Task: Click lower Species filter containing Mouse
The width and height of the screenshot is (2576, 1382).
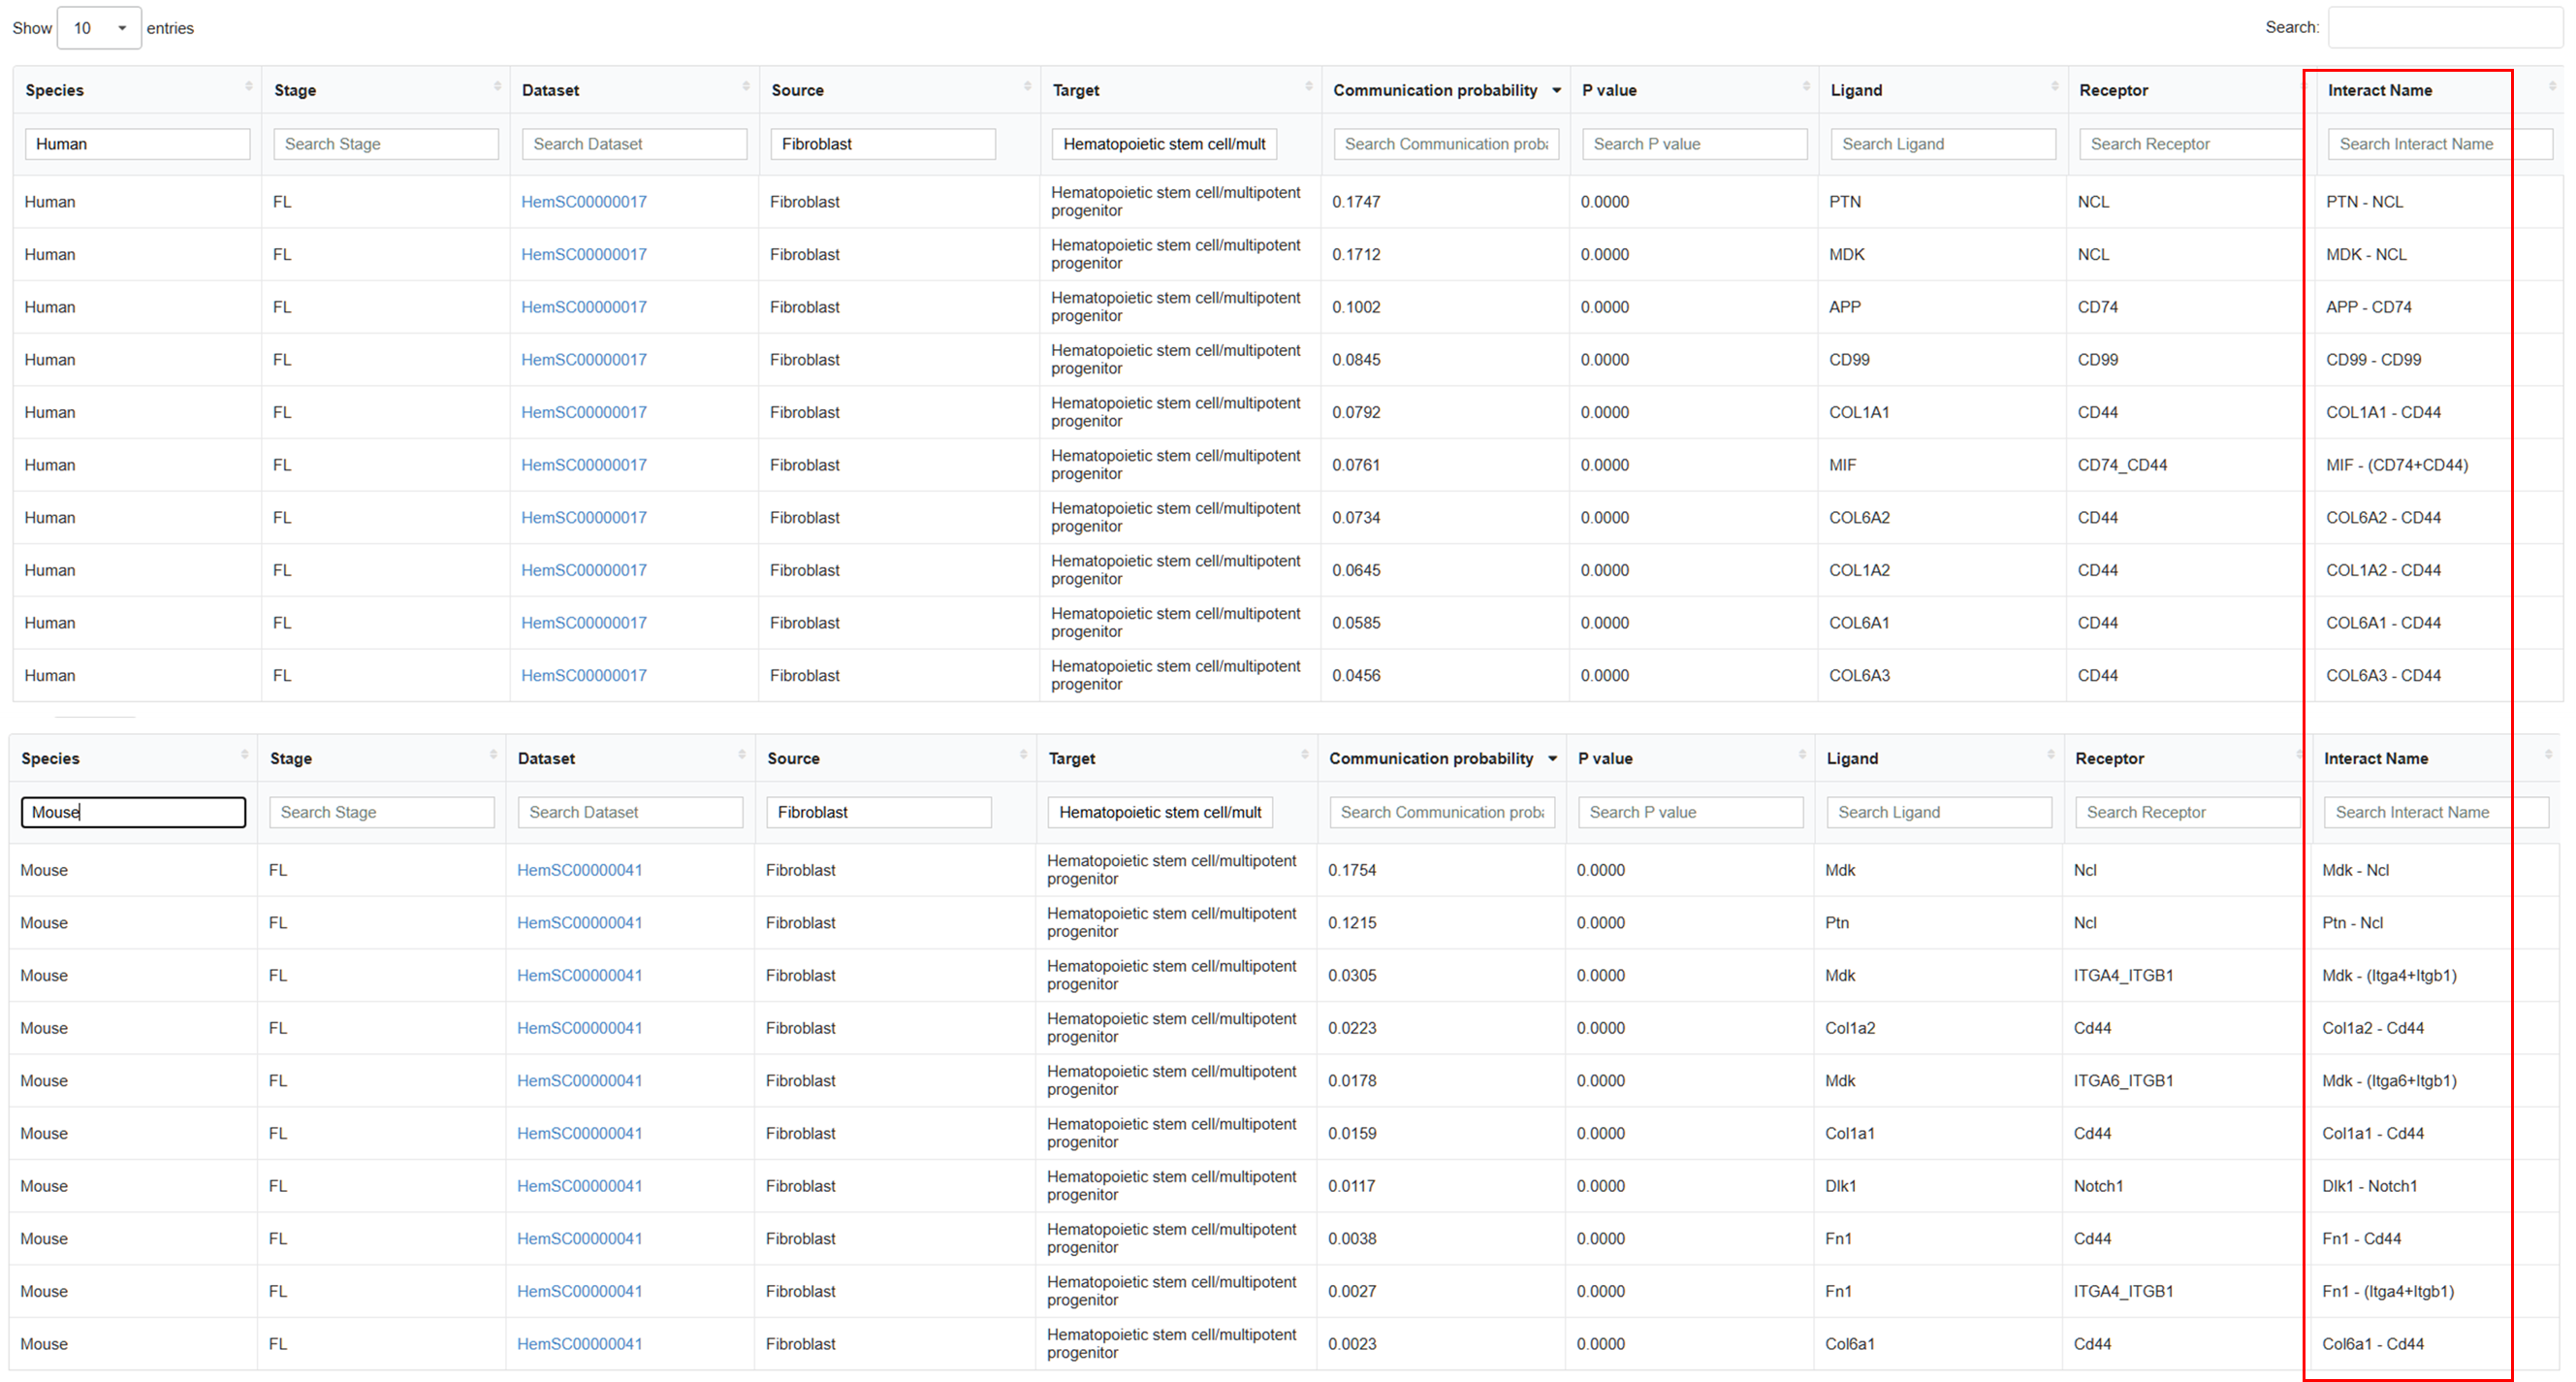Action: pyautogui.click(x=133, y=812)
